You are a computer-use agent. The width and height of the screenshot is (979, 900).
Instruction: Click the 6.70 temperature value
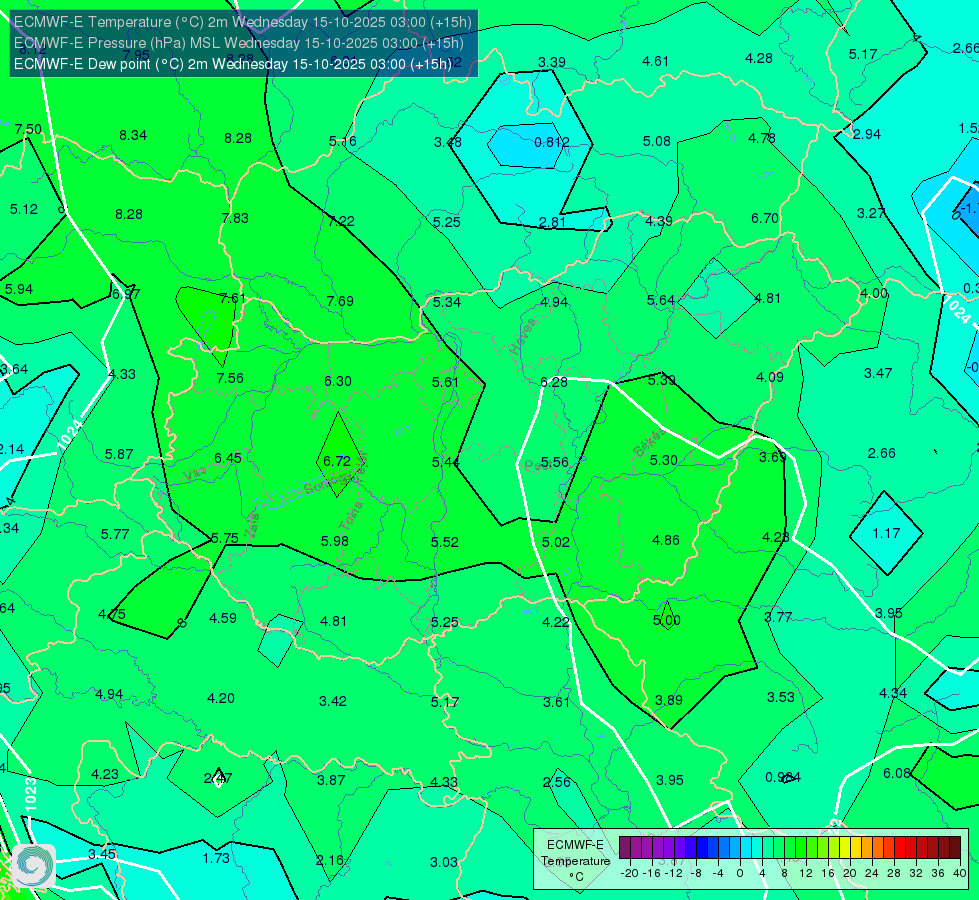point(765,218)
